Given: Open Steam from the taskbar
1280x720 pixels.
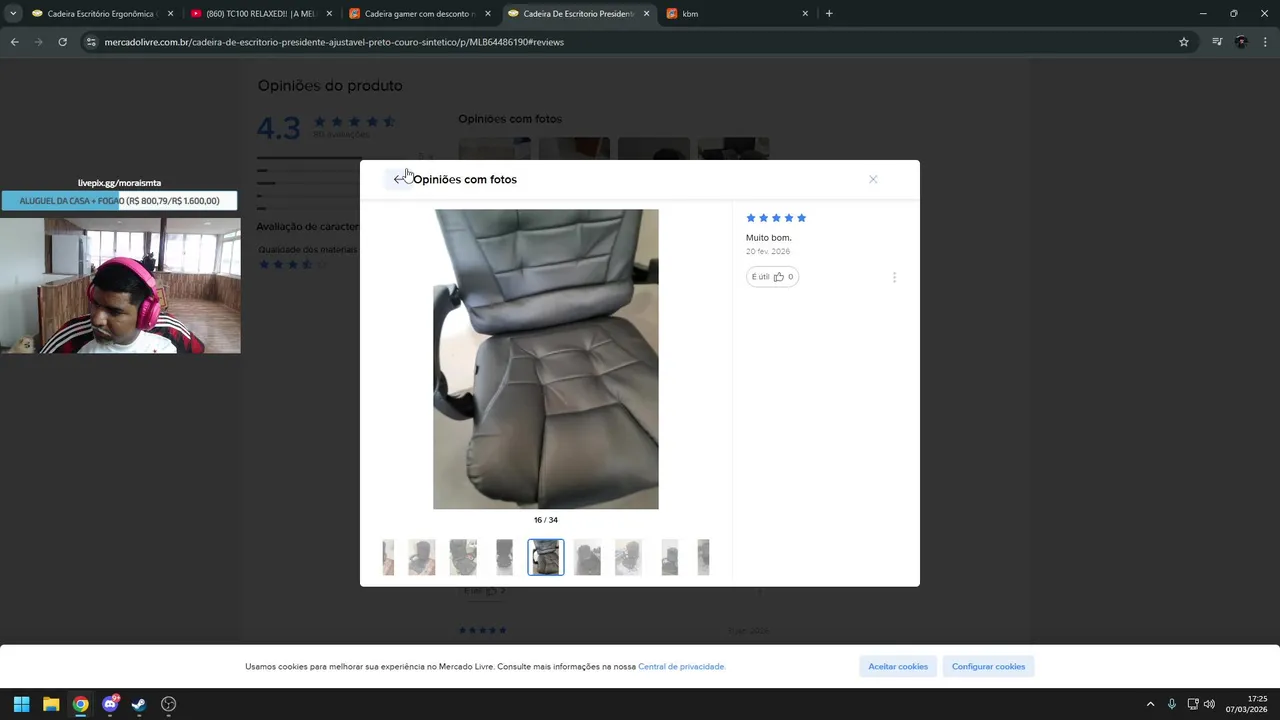Looking at the screenshot, I should coord(139,704).
